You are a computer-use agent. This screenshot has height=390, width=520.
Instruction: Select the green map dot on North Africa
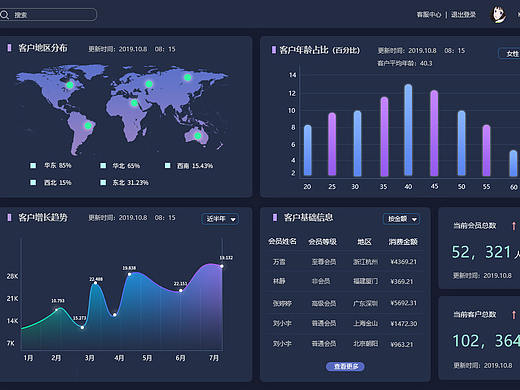pyautogui.click(x=134, y=103)
